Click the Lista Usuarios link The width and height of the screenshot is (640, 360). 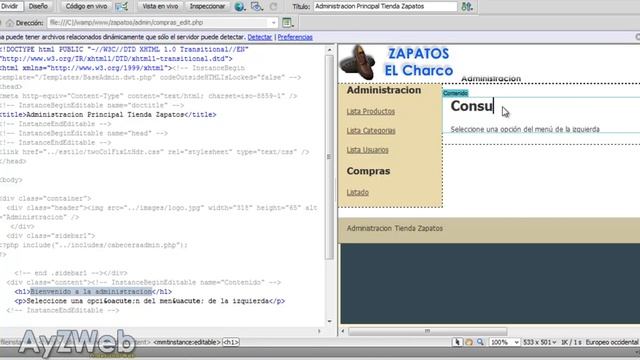pyautogui.click(x=367, y=150)
